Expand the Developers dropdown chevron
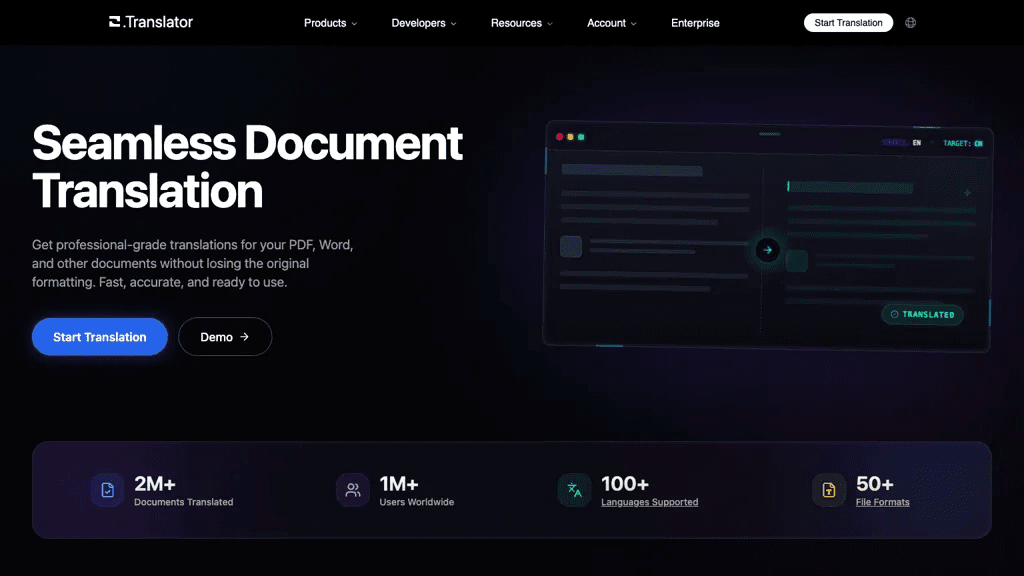The height and width of the screenshot is (576, 1024). [x=453, y=24]
